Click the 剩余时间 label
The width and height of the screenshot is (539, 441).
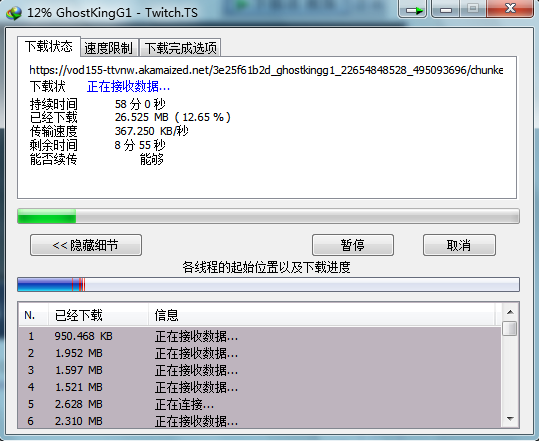tap(54, 145)
